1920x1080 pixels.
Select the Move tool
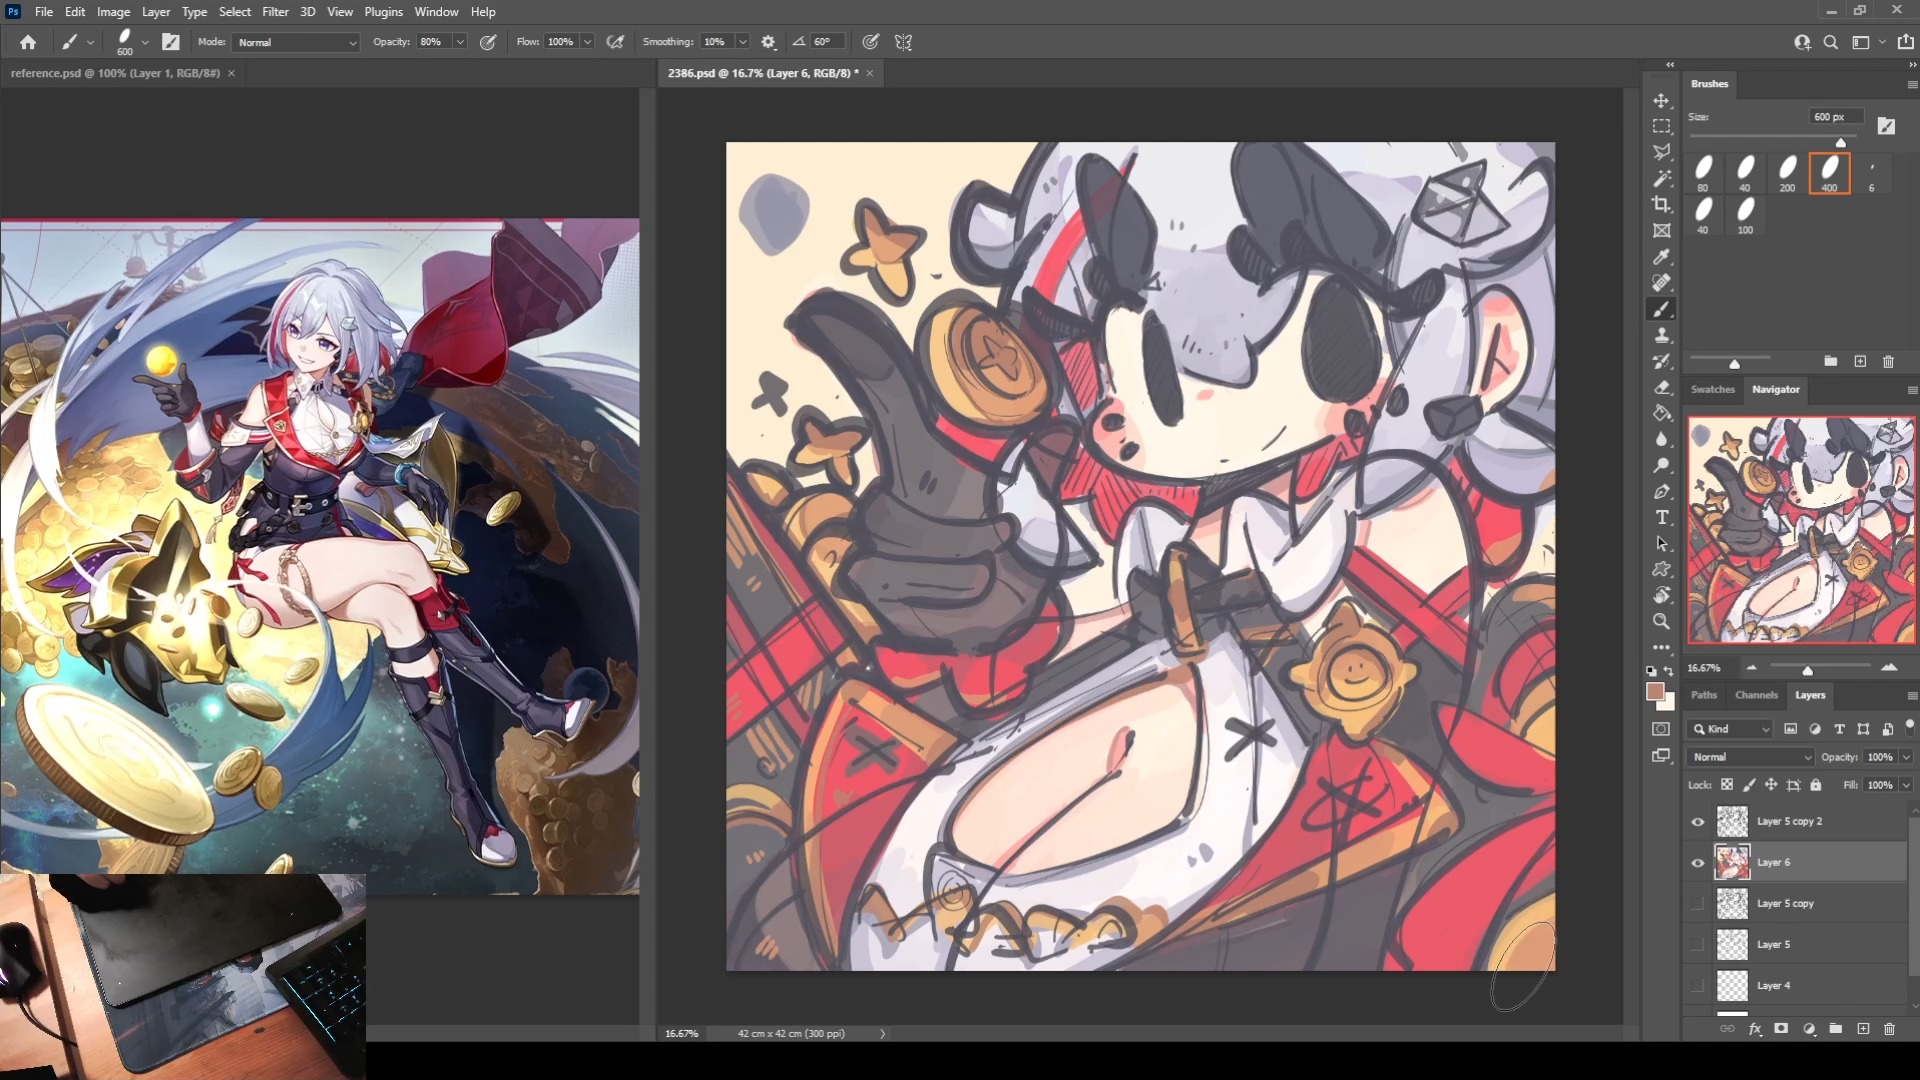pos(1661,101)
